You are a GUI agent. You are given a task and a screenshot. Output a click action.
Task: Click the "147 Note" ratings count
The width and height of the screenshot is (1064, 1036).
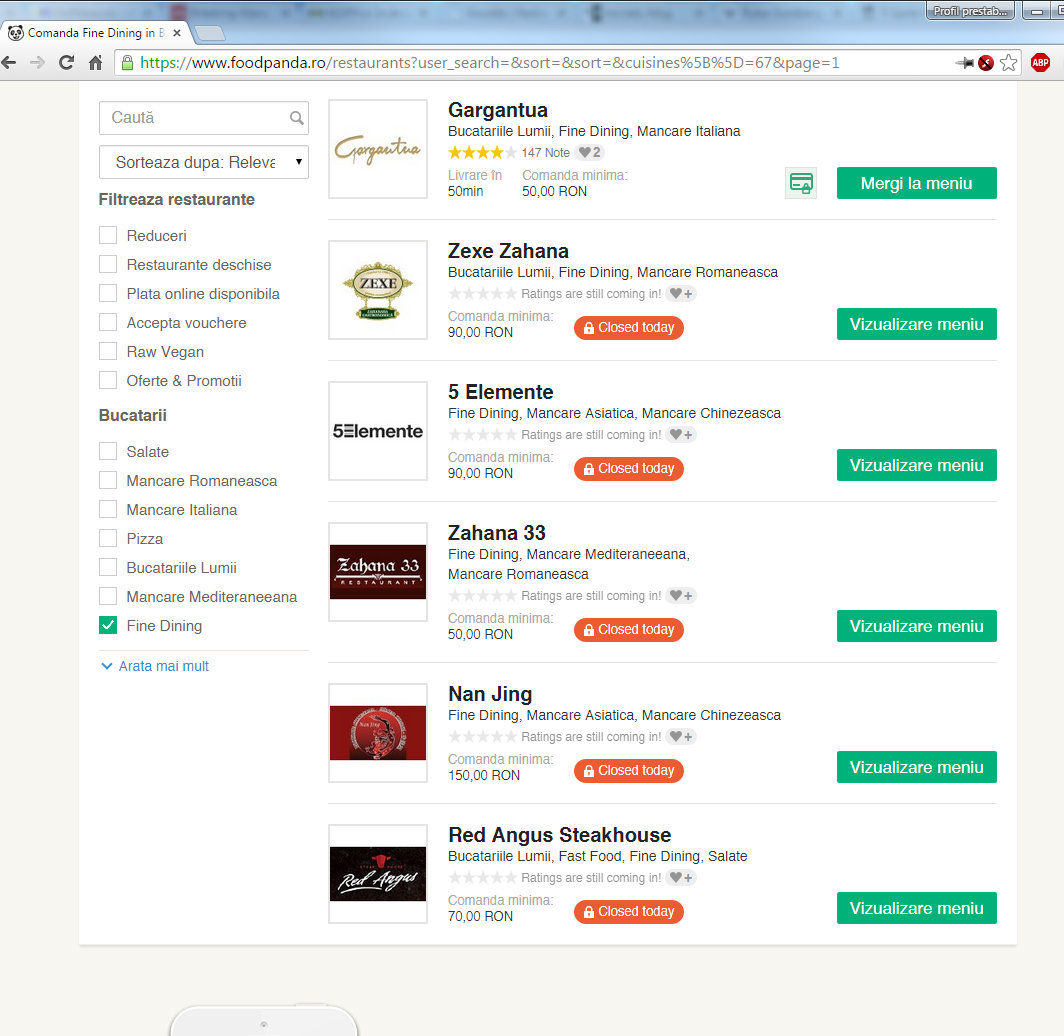[546, 153]
